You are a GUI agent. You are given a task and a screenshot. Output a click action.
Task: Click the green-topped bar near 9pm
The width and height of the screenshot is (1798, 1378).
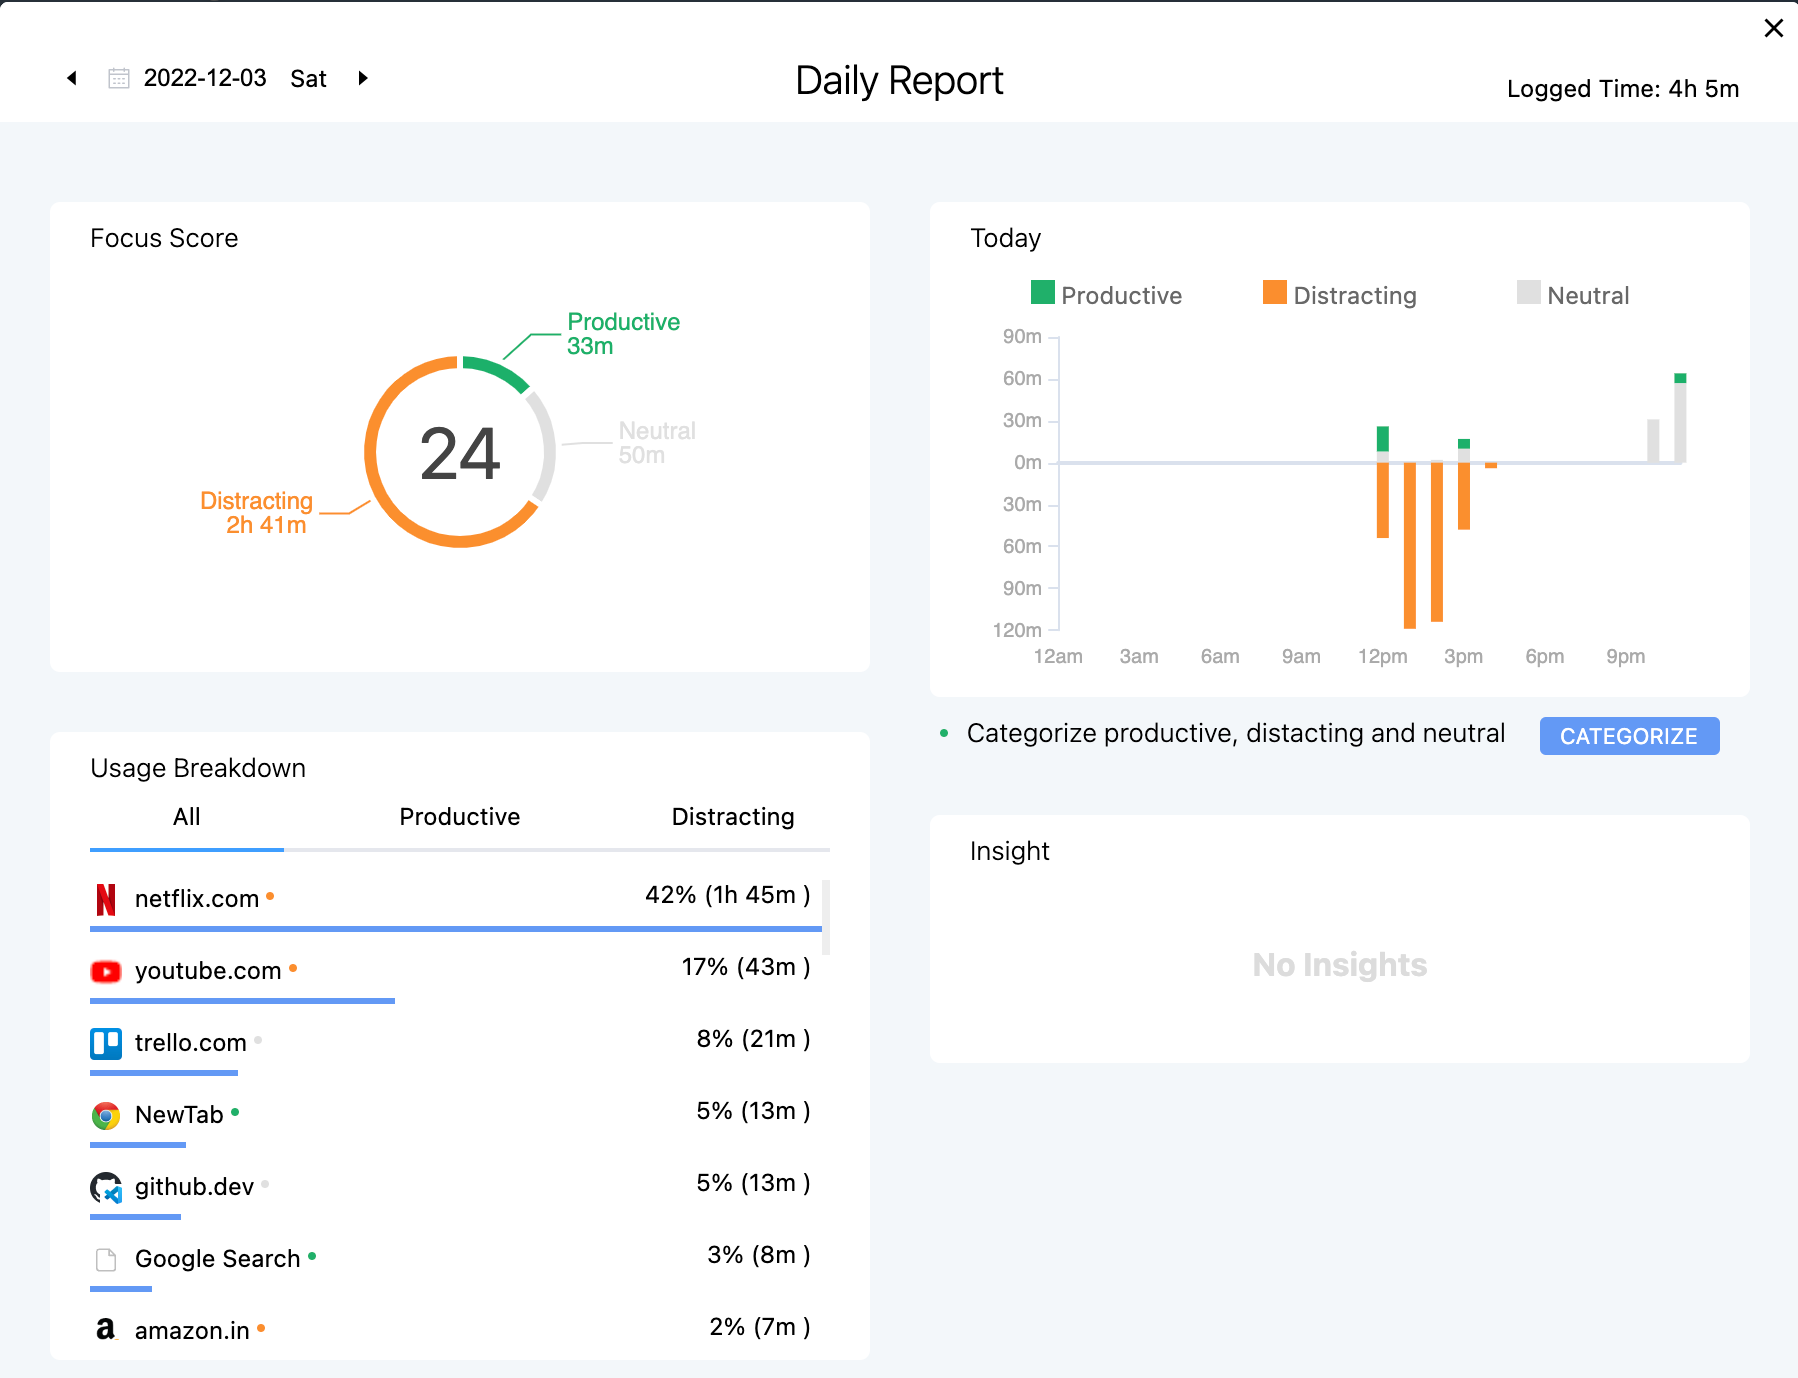1680,418
